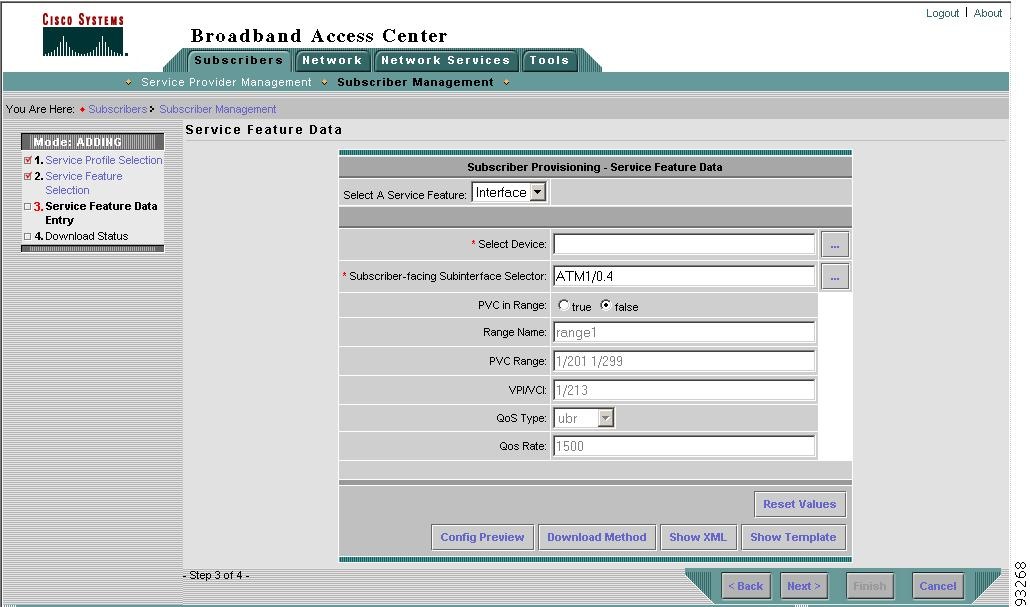Open device browse button beside Select Device
Image resolution: width=1030 pixels, height=607 pixels.
834,245
